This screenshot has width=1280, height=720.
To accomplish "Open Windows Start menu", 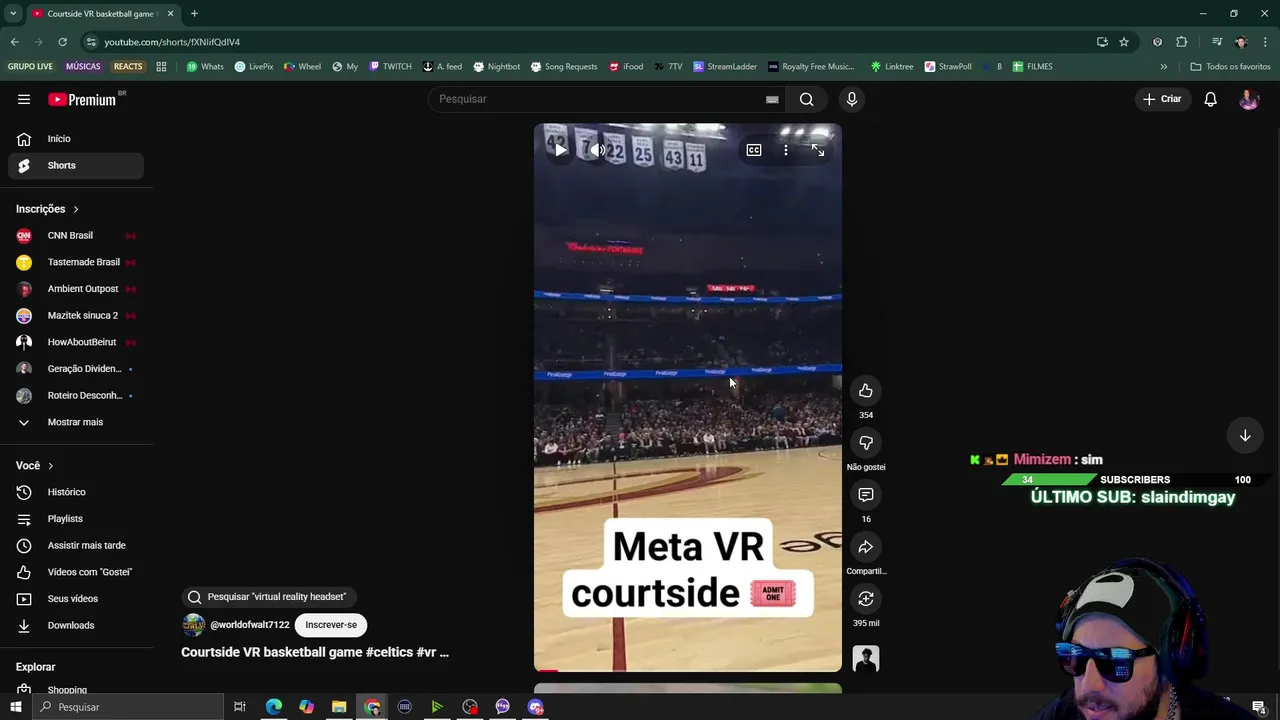I will click(15, 707).
